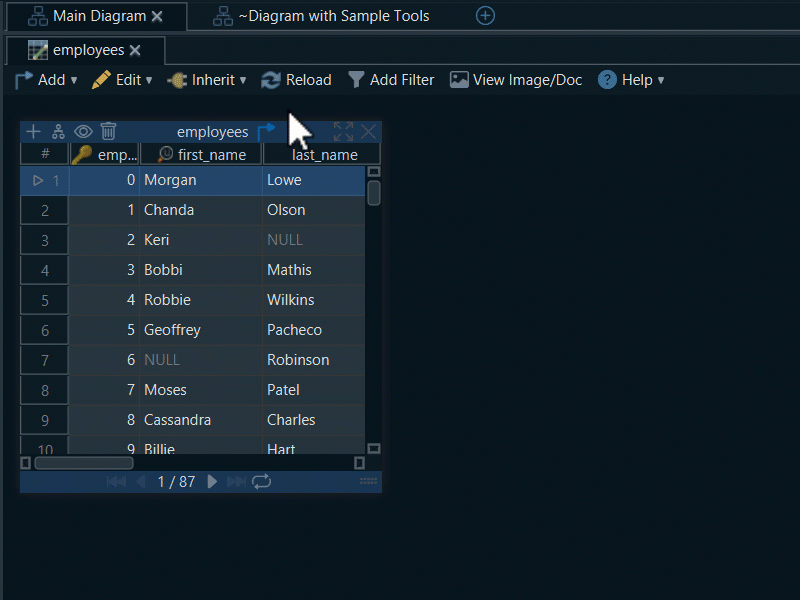Select the Patel cell

[314, 391]
